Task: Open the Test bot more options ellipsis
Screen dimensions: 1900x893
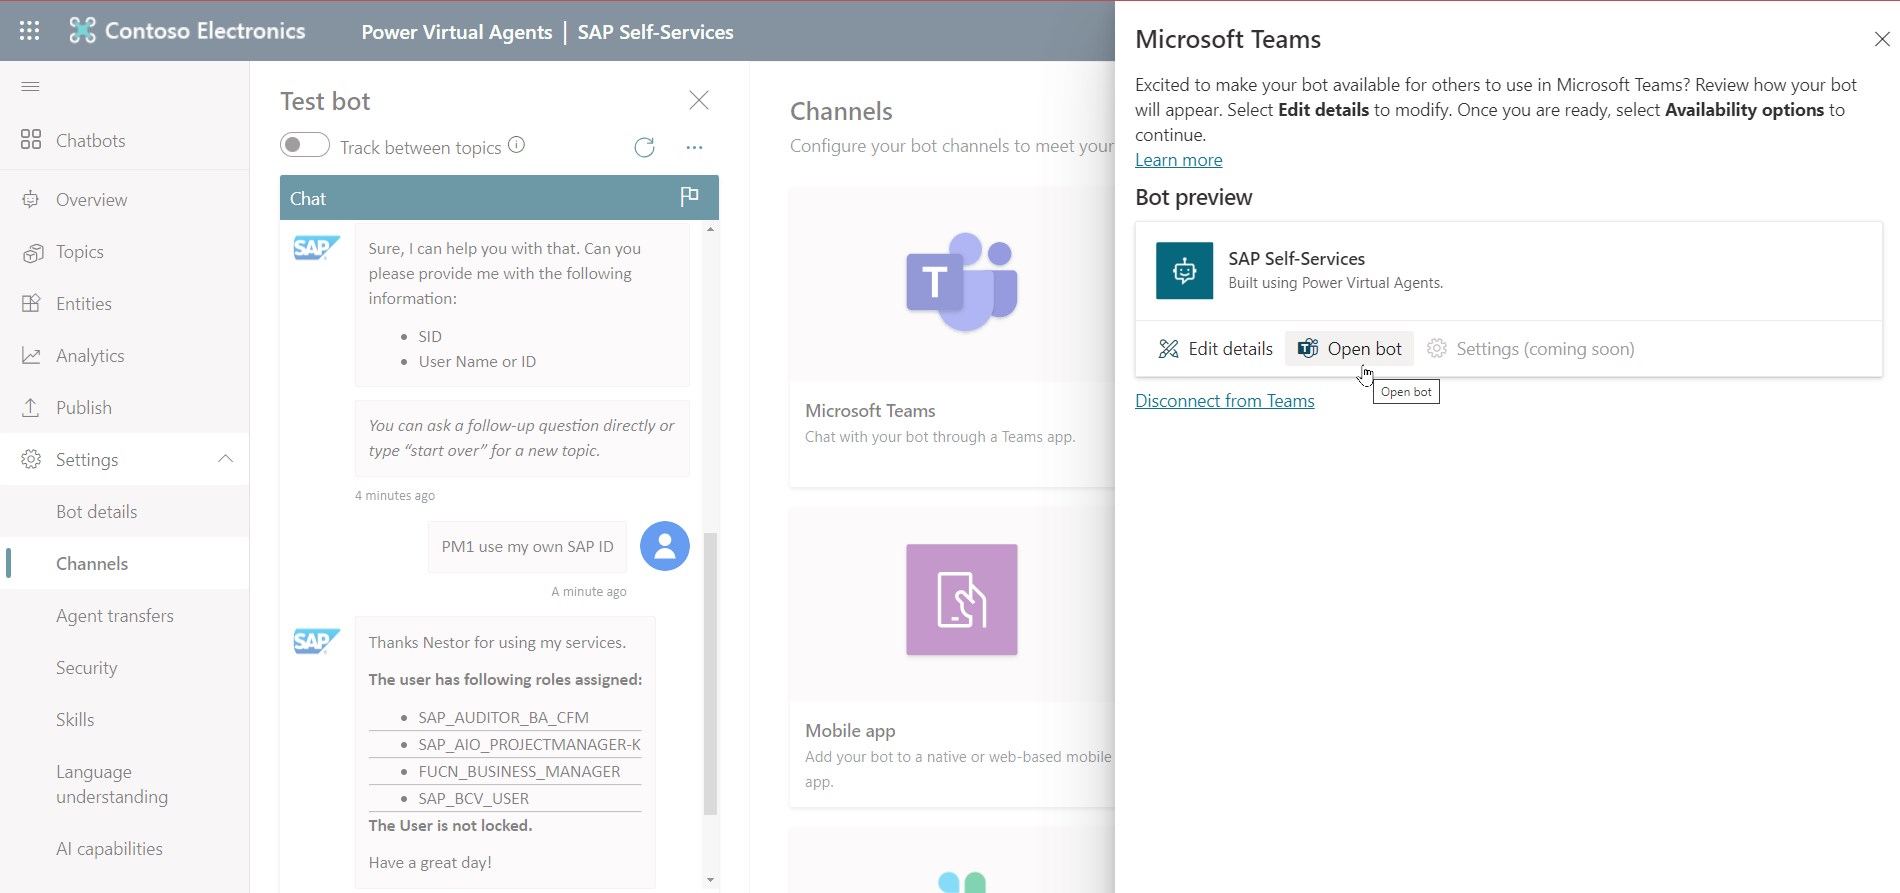Action: click(x=694, y=148)
